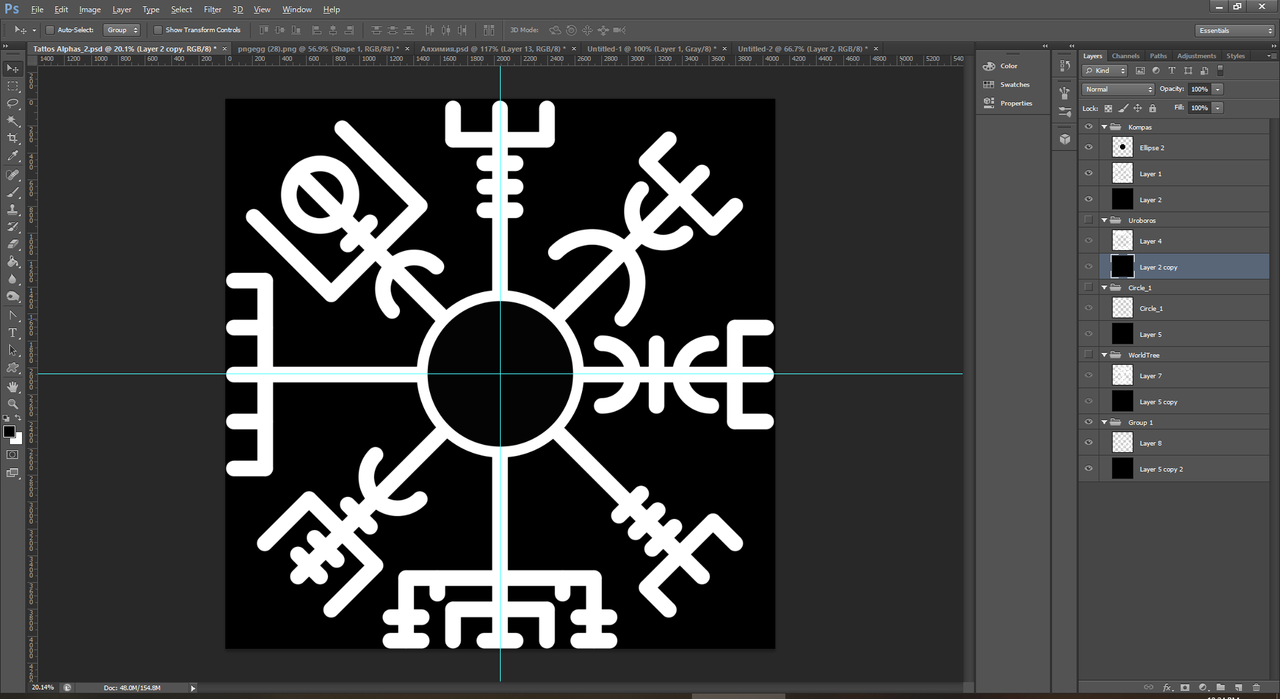Select the Path Selection tool

pos(13,351)
